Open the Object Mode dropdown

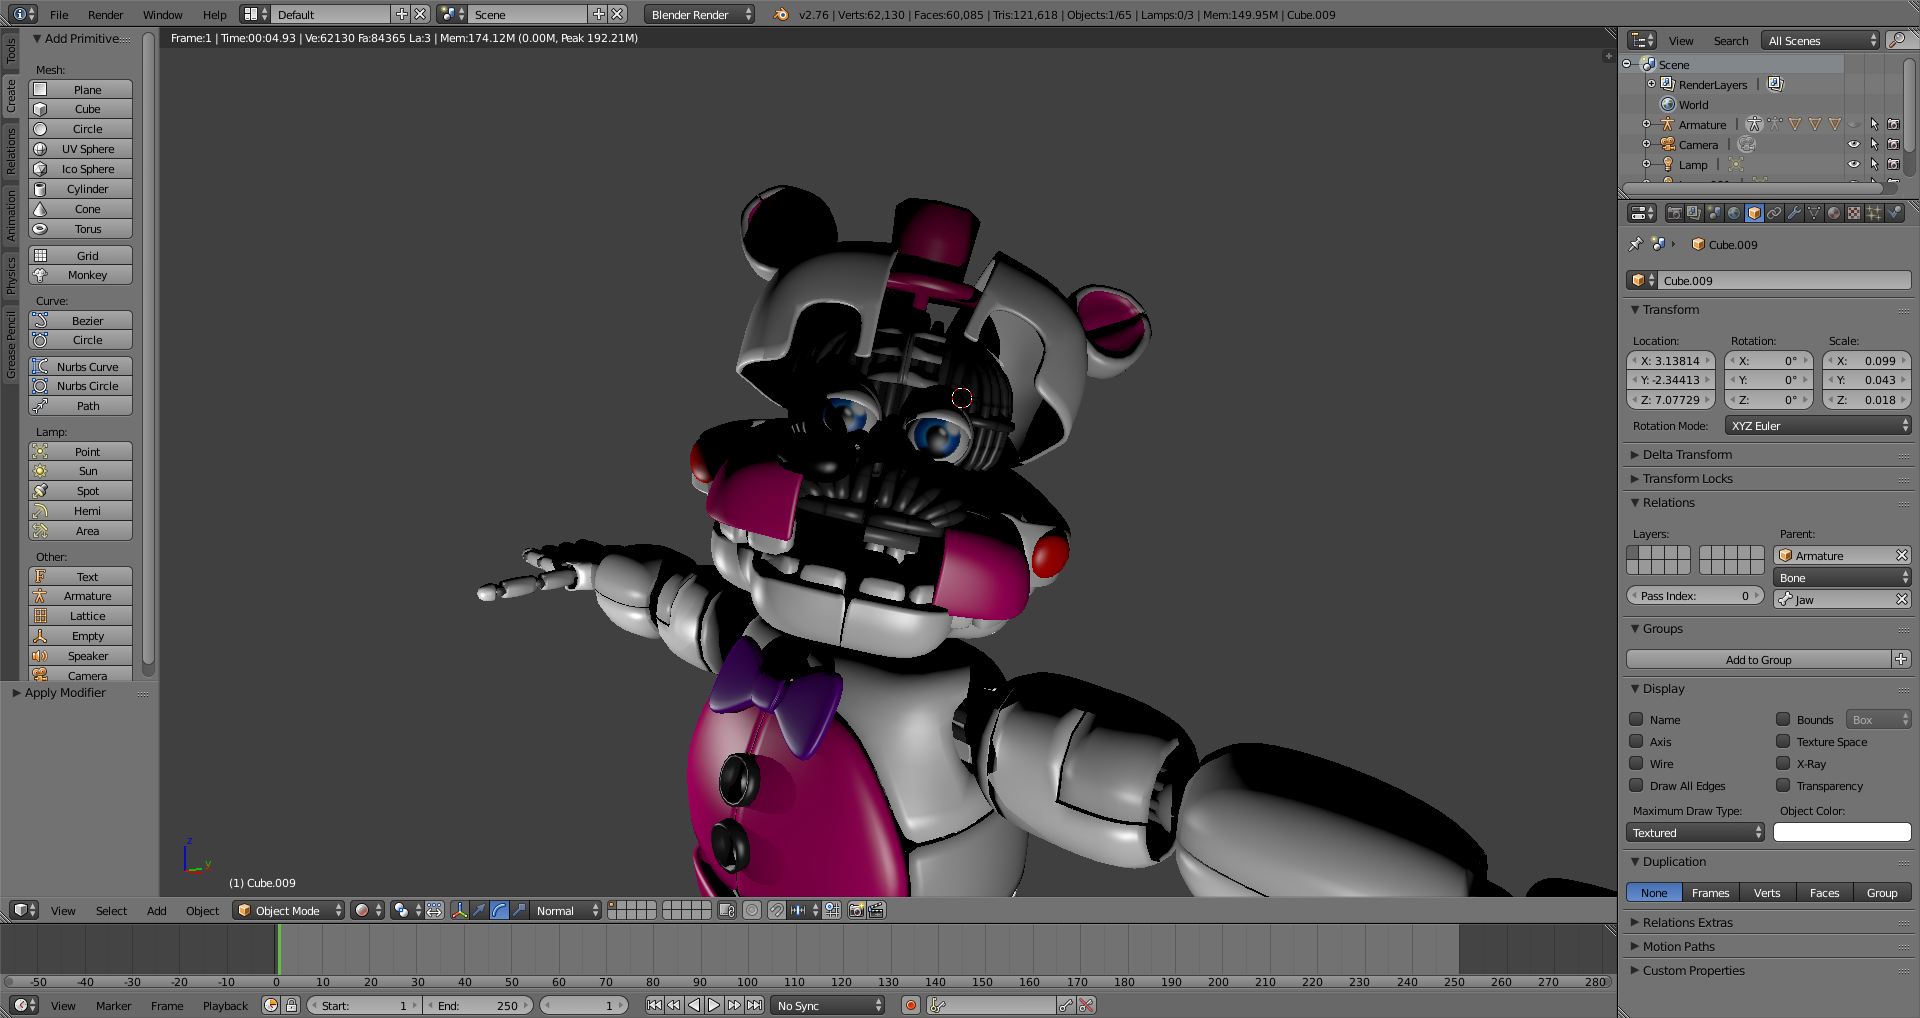[288, 910]
